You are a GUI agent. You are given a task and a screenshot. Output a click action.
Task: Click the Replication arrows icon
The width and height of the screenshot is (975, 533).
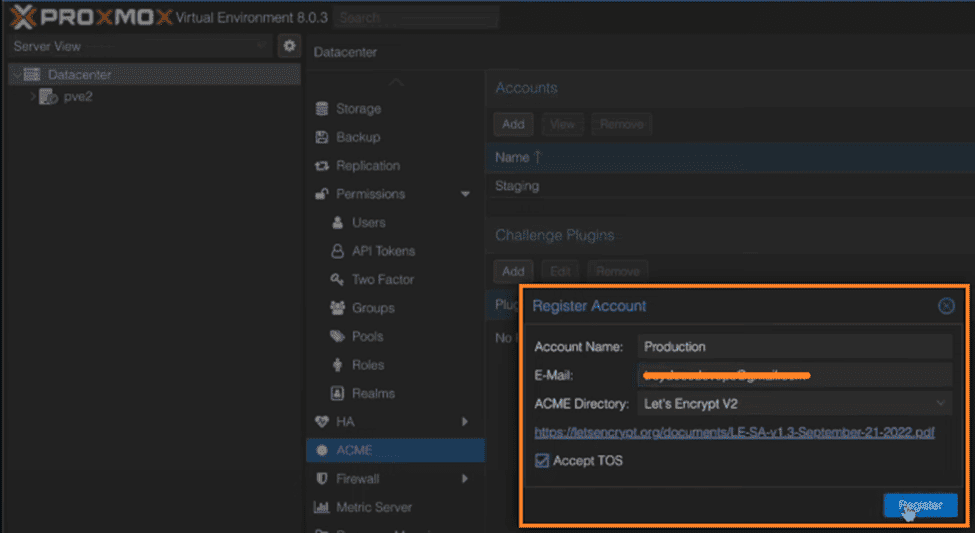(321, 165)
